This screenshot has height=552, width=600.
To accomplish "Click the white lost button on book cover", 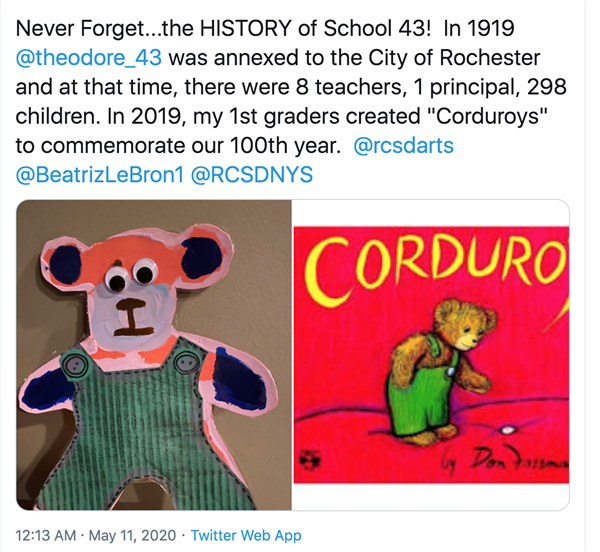I will (507, 430).
